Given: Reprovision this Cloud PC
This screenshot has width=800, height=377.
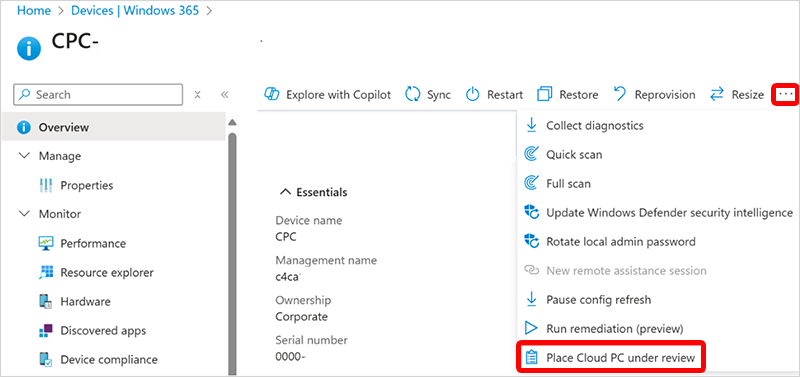Looking at the screenshot, I should point(654,94).
